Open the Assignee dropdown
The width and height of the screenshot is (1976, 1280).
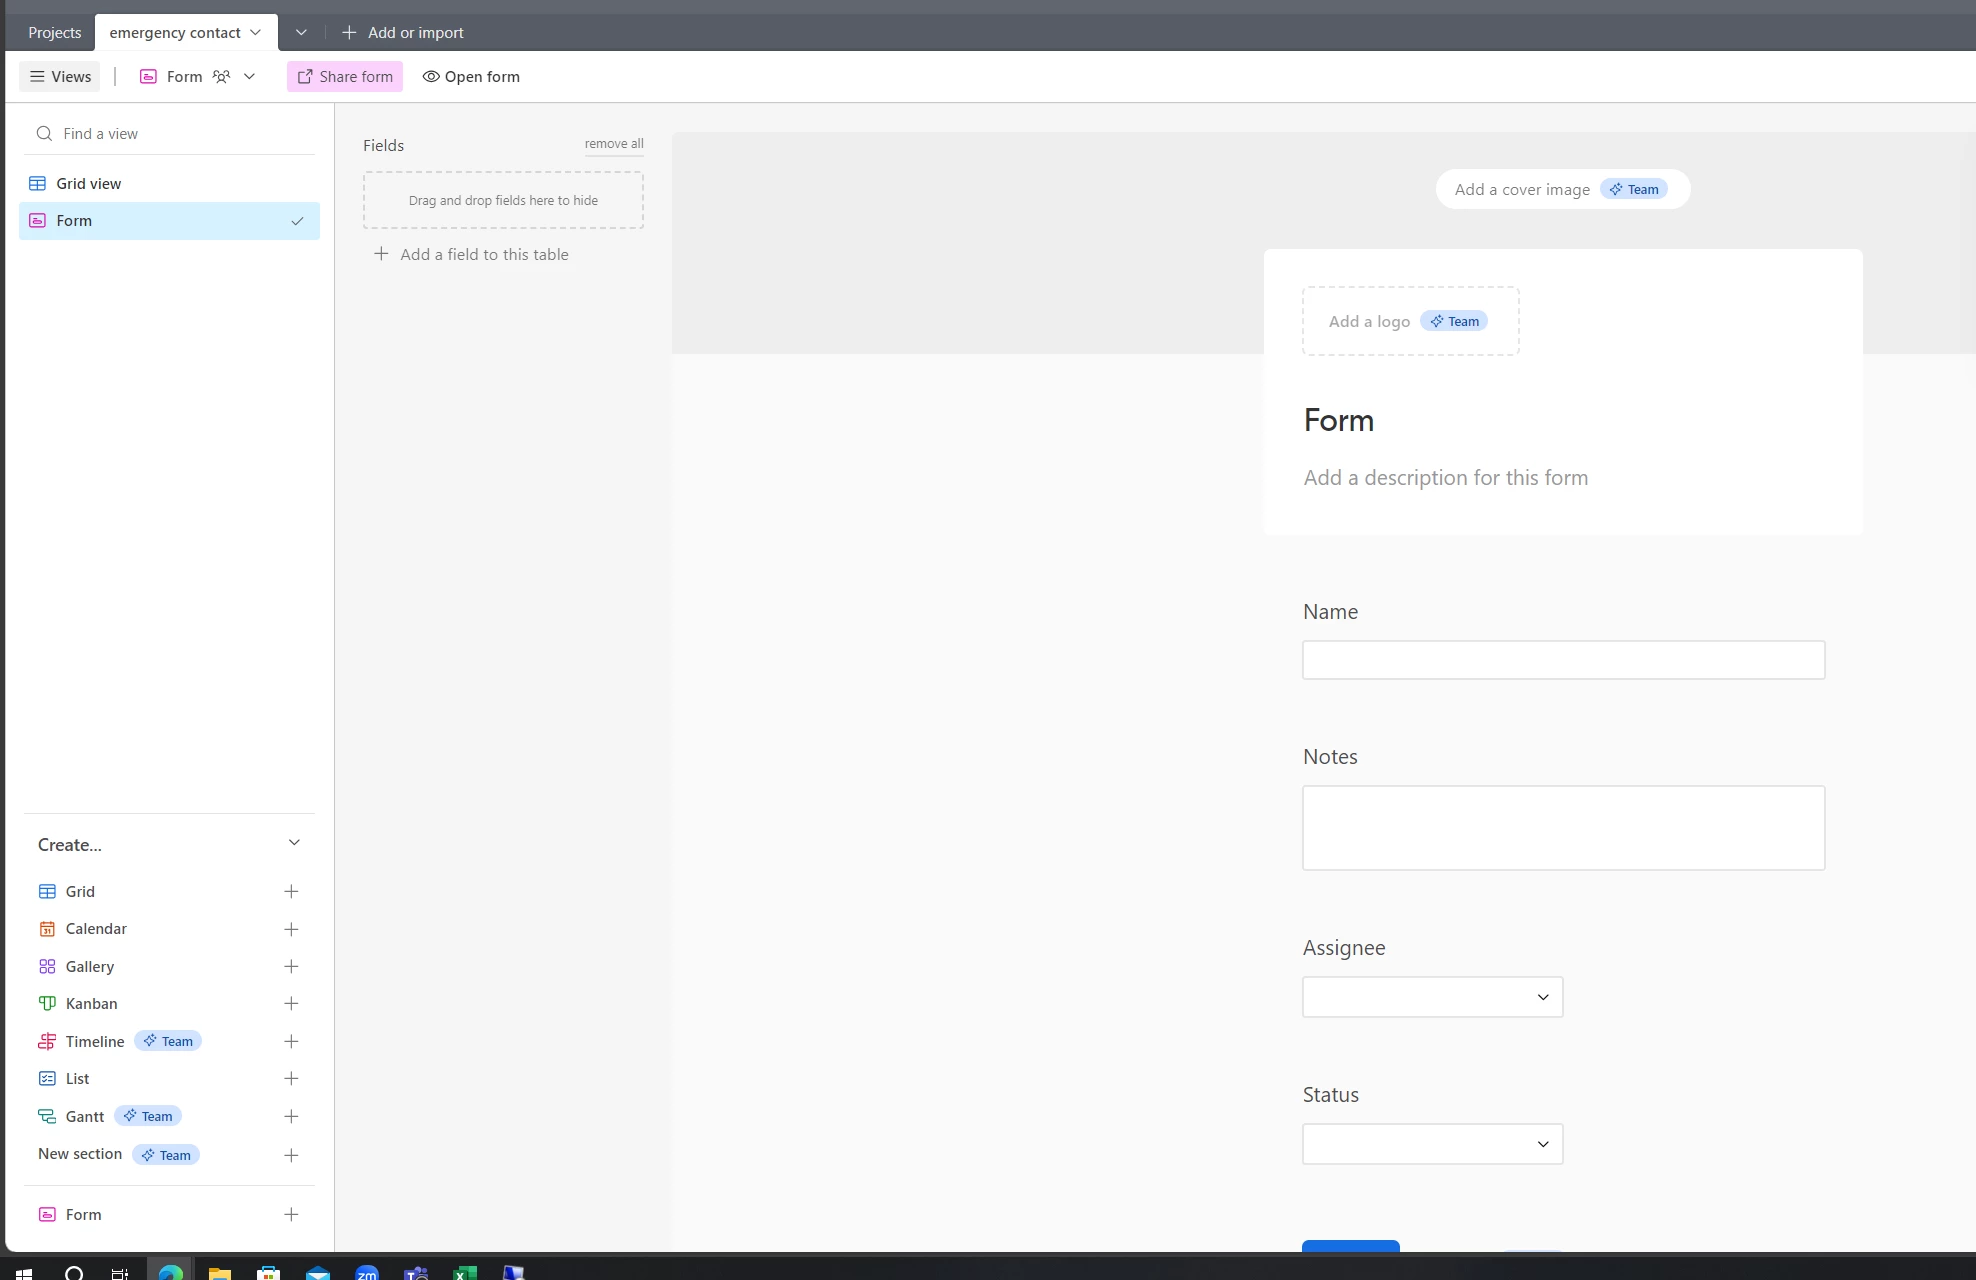[x=1432, y=997]
